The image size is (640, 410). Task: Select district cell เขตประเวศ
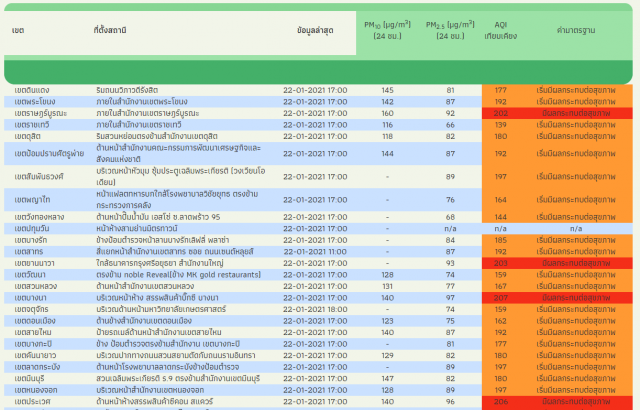click(x=33, y=402)
